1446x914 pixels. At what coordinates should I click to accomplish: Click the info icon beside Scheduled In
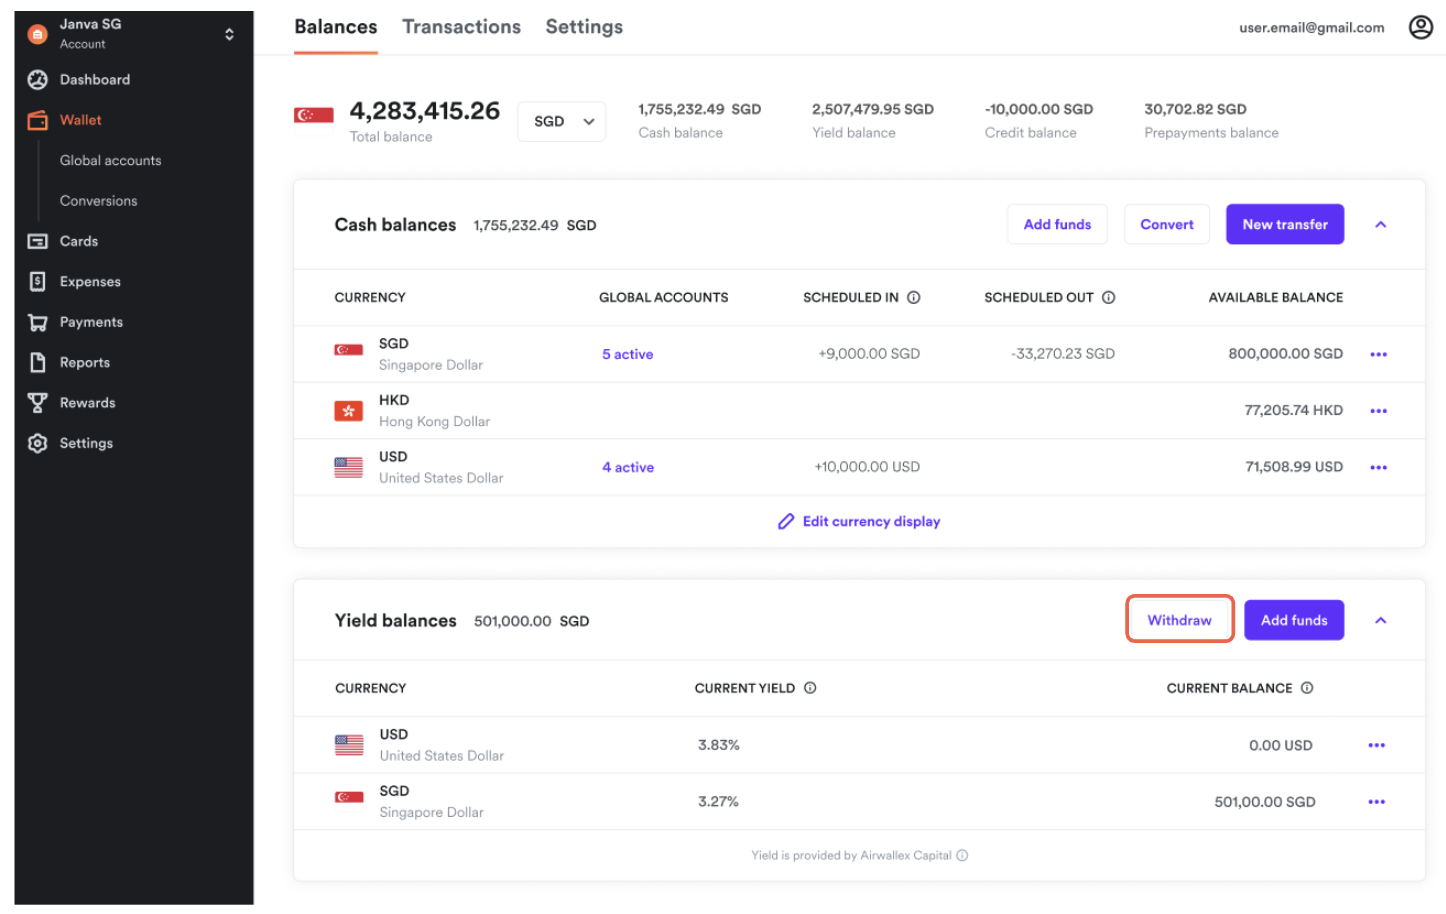913,297
